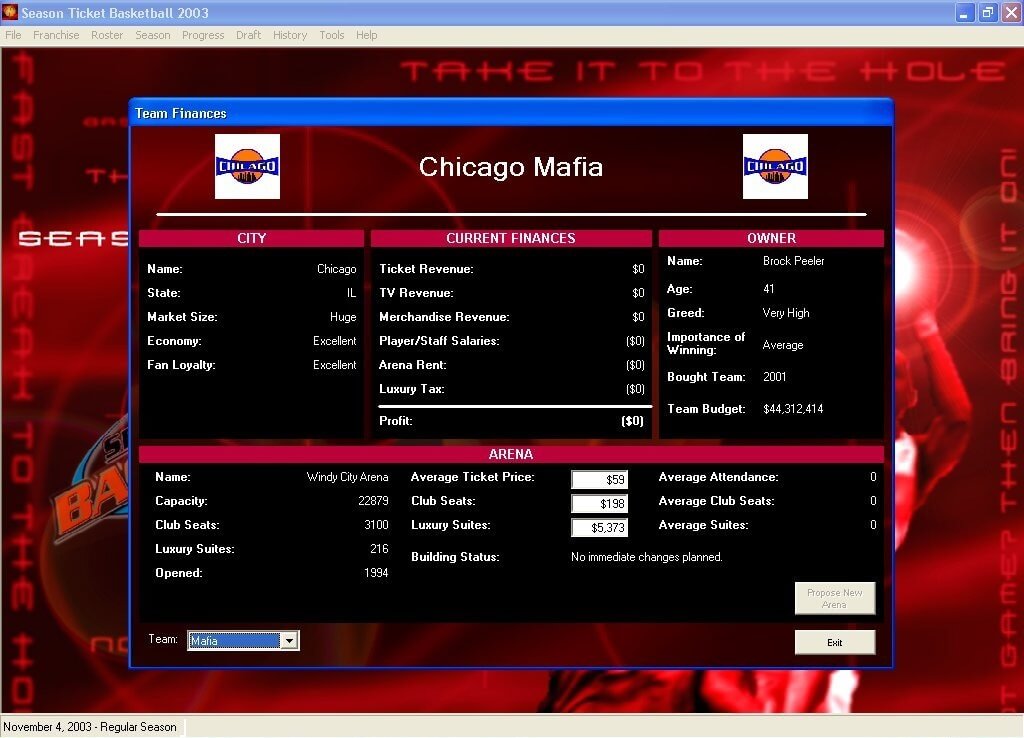Click the arena Club Seats count 3100
Image resolution: width=1024 pixels, height=738 pixels.
click(x=376, y=525)
